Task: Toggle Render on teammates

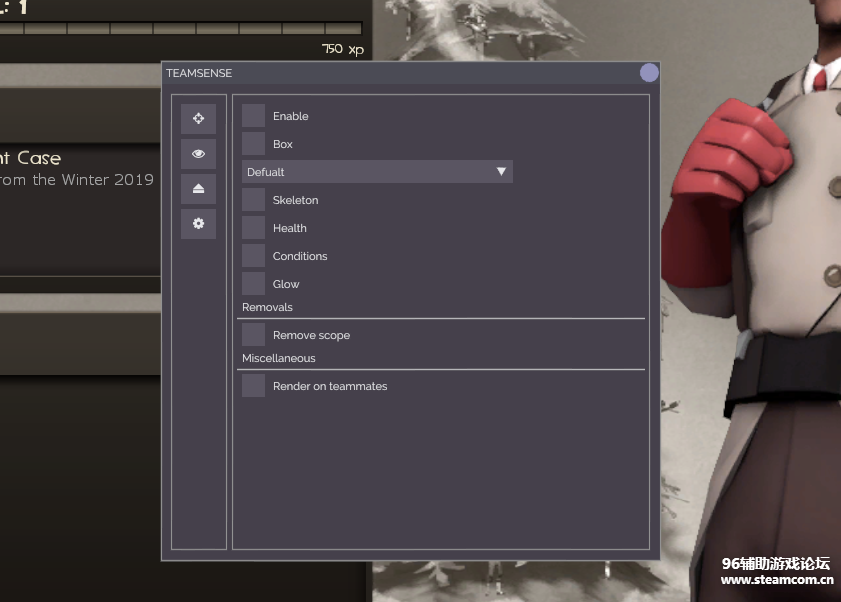Action: click(253, 385)
